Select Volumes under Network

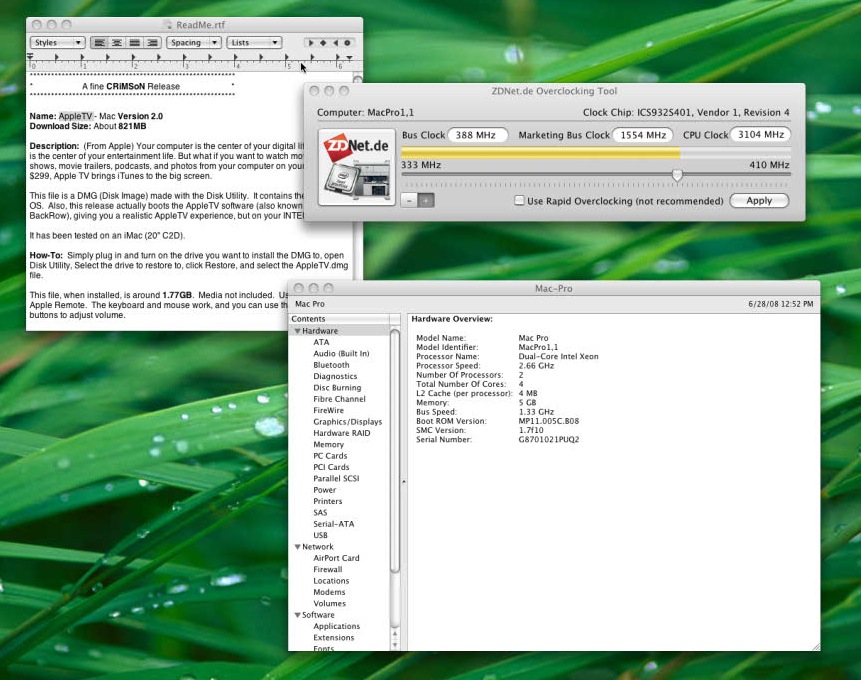[329, 604]
